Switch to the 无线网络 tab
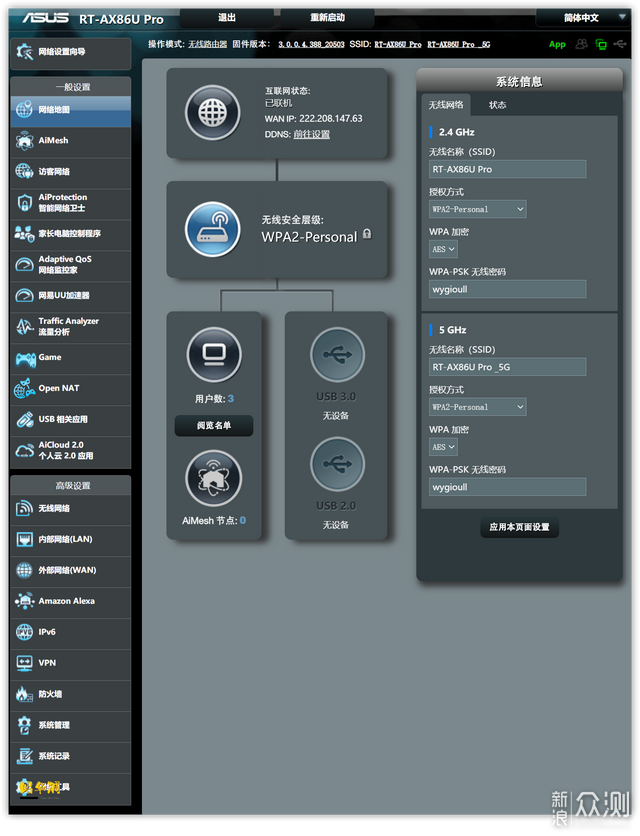Viewport: 640px width, 836px height. 446,105
